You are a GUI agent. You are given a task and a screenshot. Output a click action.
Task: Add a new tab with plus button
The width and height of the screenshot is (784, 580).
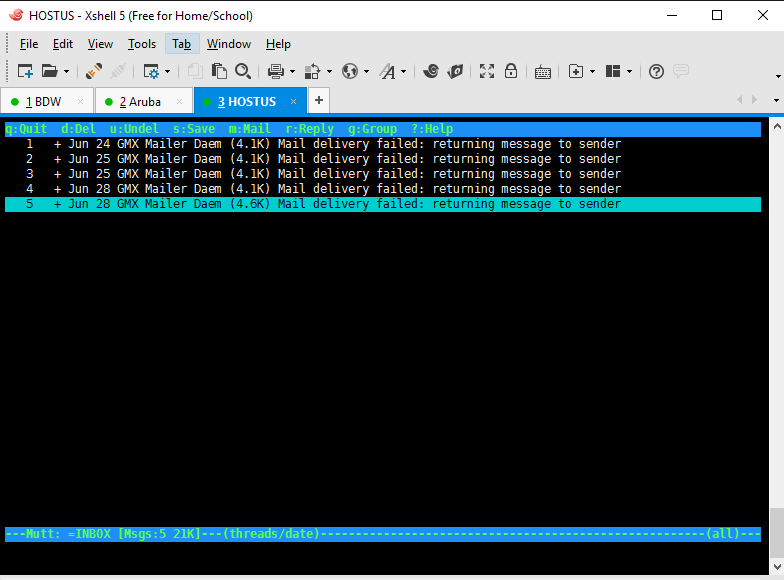point(318,100)
